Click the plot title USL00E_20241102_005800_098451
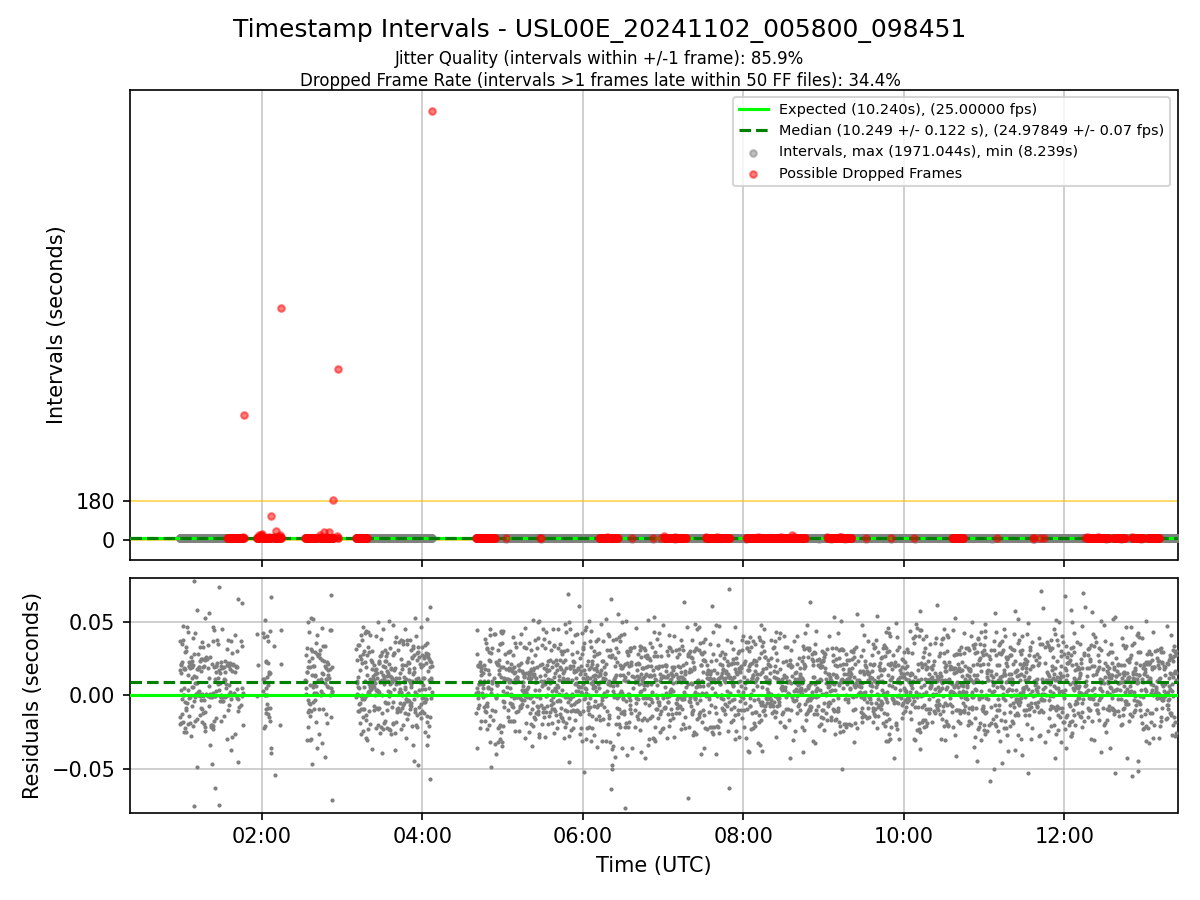This screenshot has width=1200, height=900. click(599, 29)
